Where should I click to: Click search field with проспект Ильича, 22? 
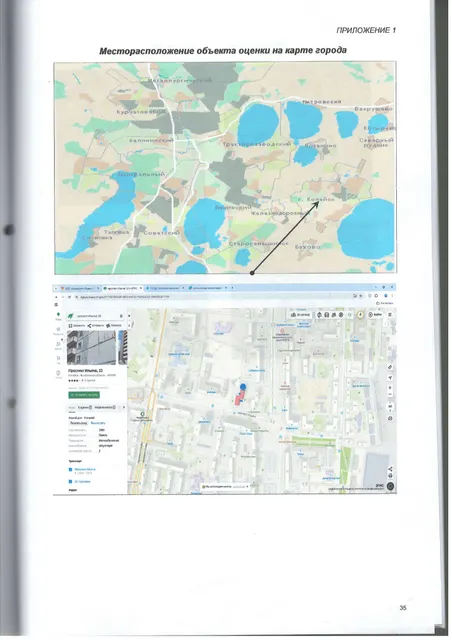[95, 316]
